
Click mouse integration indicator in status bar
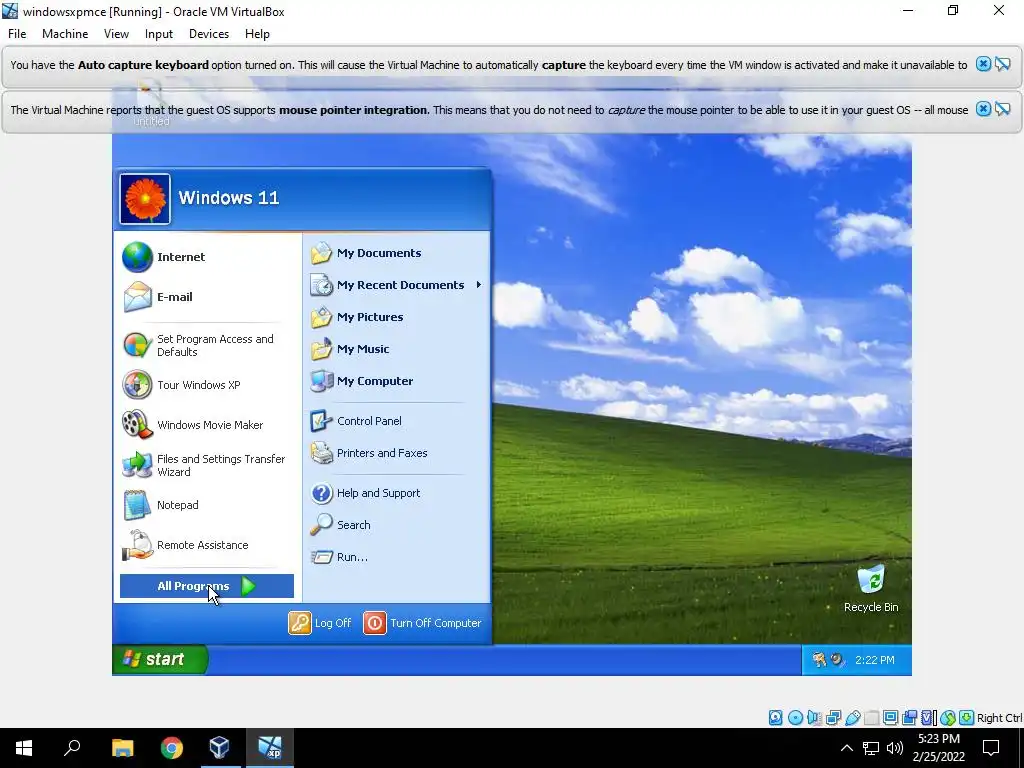coord(948,718)
